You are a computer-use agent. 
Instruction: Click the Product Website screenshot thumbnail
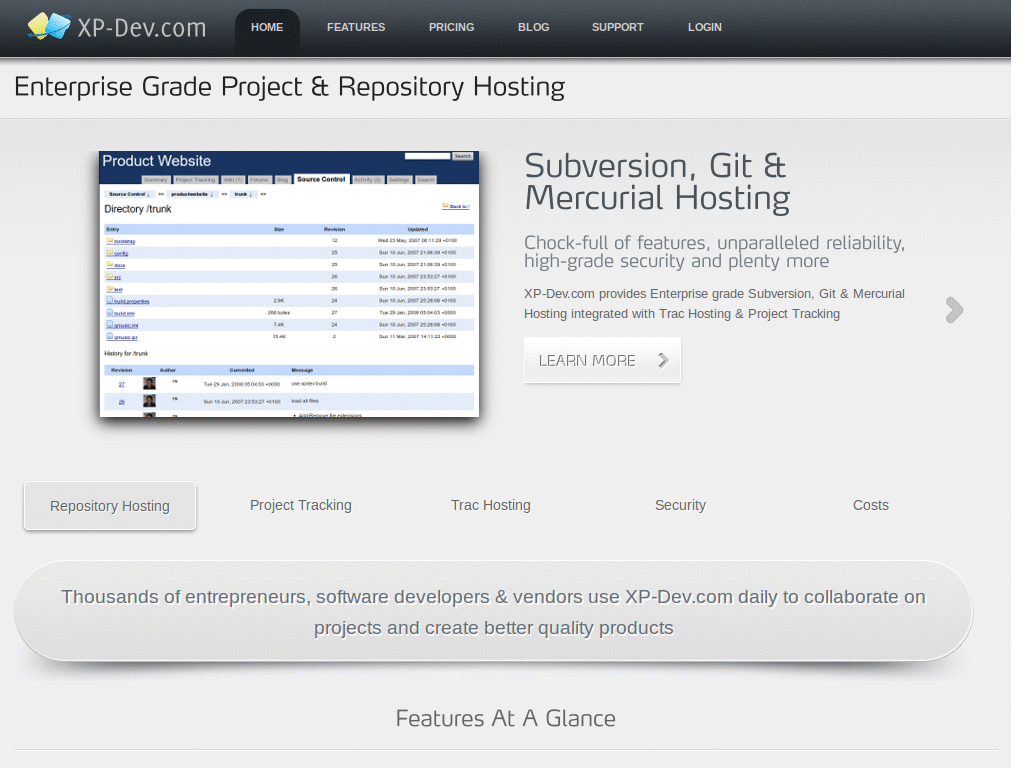[x=289, y=284]
